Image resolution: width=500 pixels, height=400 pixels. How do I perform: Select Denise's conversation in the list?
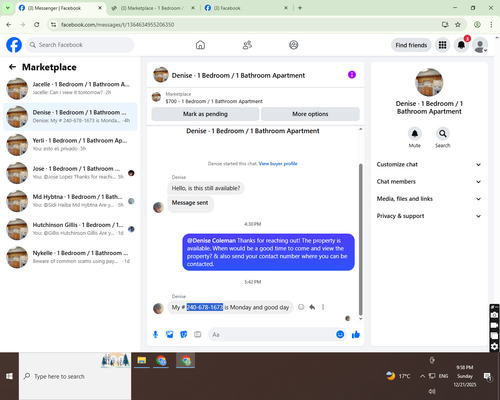(x=70, y=117)
